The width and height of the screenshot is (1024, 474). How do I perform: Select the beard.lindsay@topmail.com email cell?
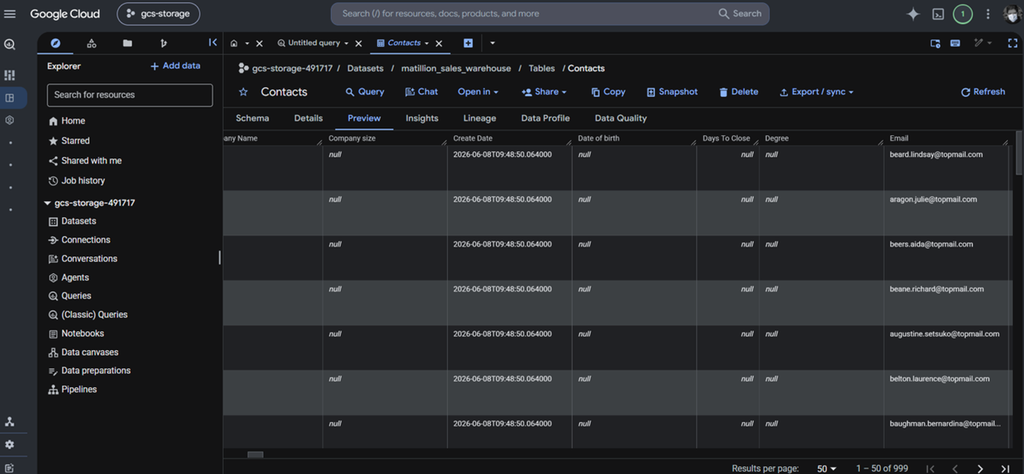(946, 168)
